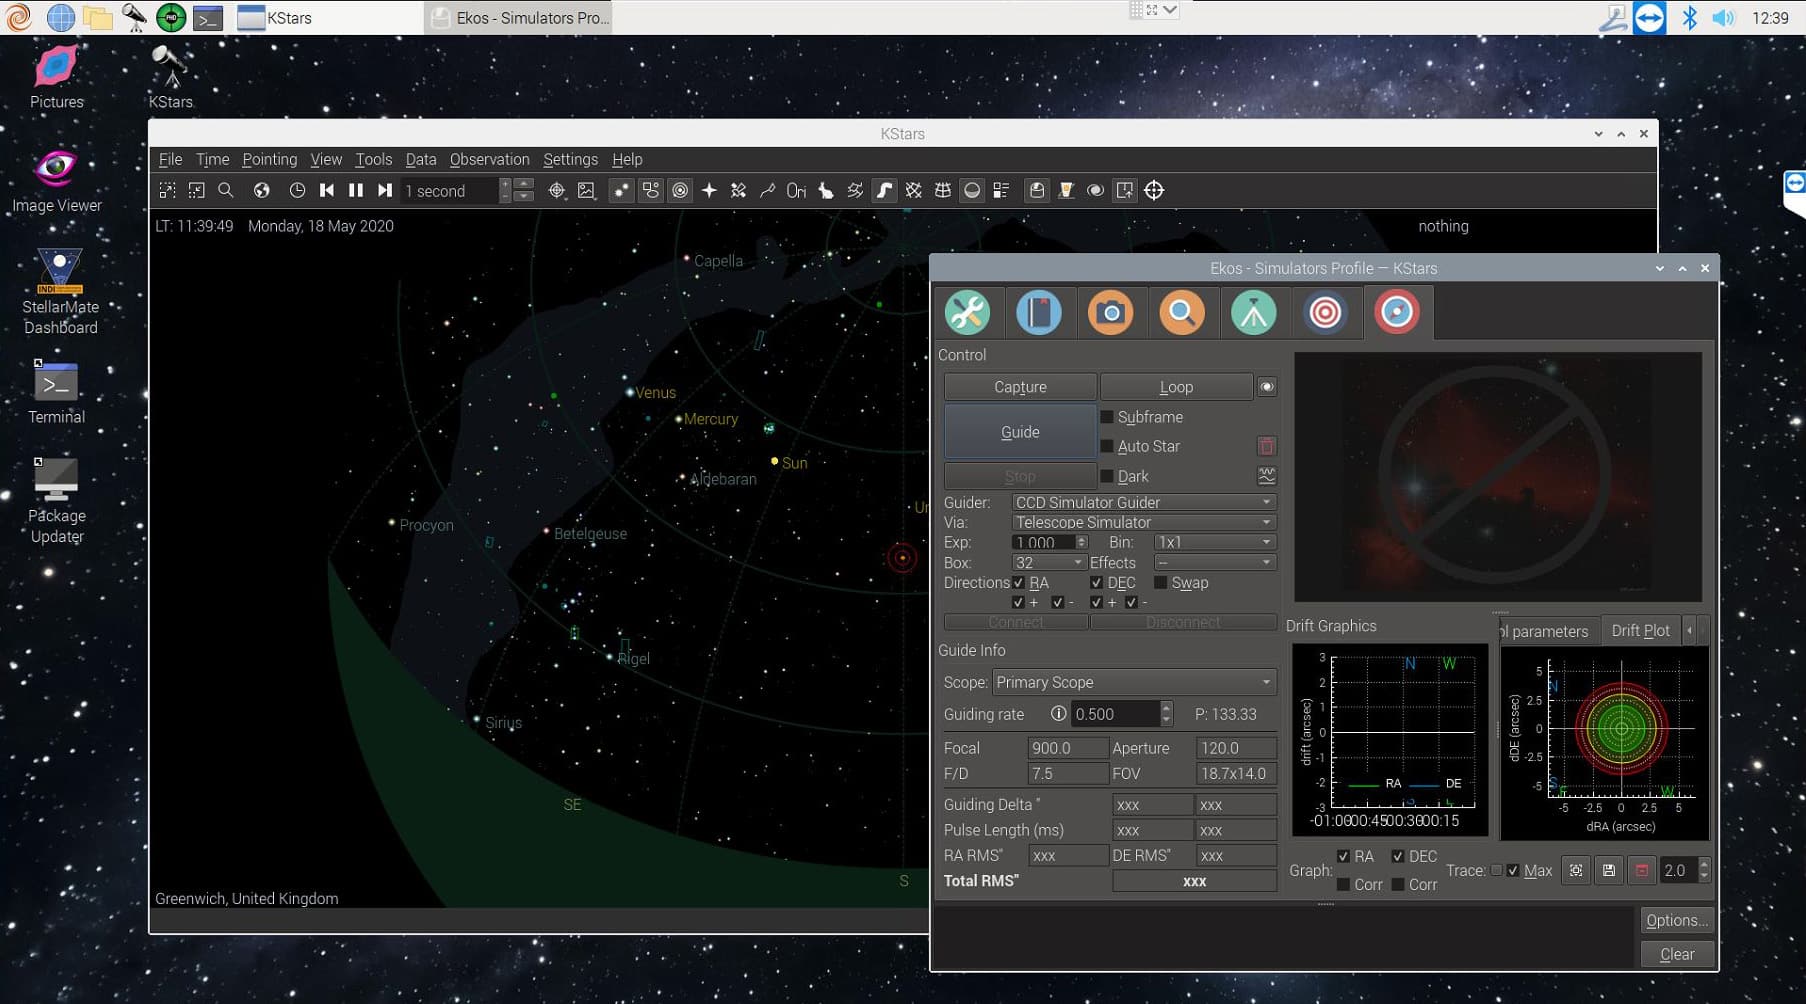This screenshot has width=1806, height=1004.
Task: Open the Ekos Mount telescope module
Action: 1253,313
